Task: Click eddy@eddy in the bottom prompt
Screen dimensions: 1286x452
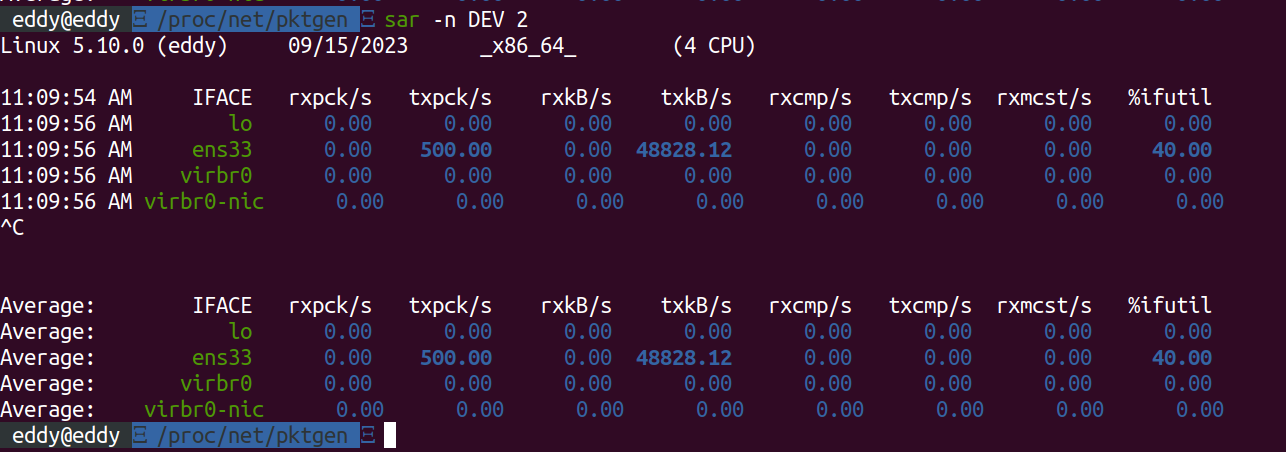Action: tap(66, 435)
